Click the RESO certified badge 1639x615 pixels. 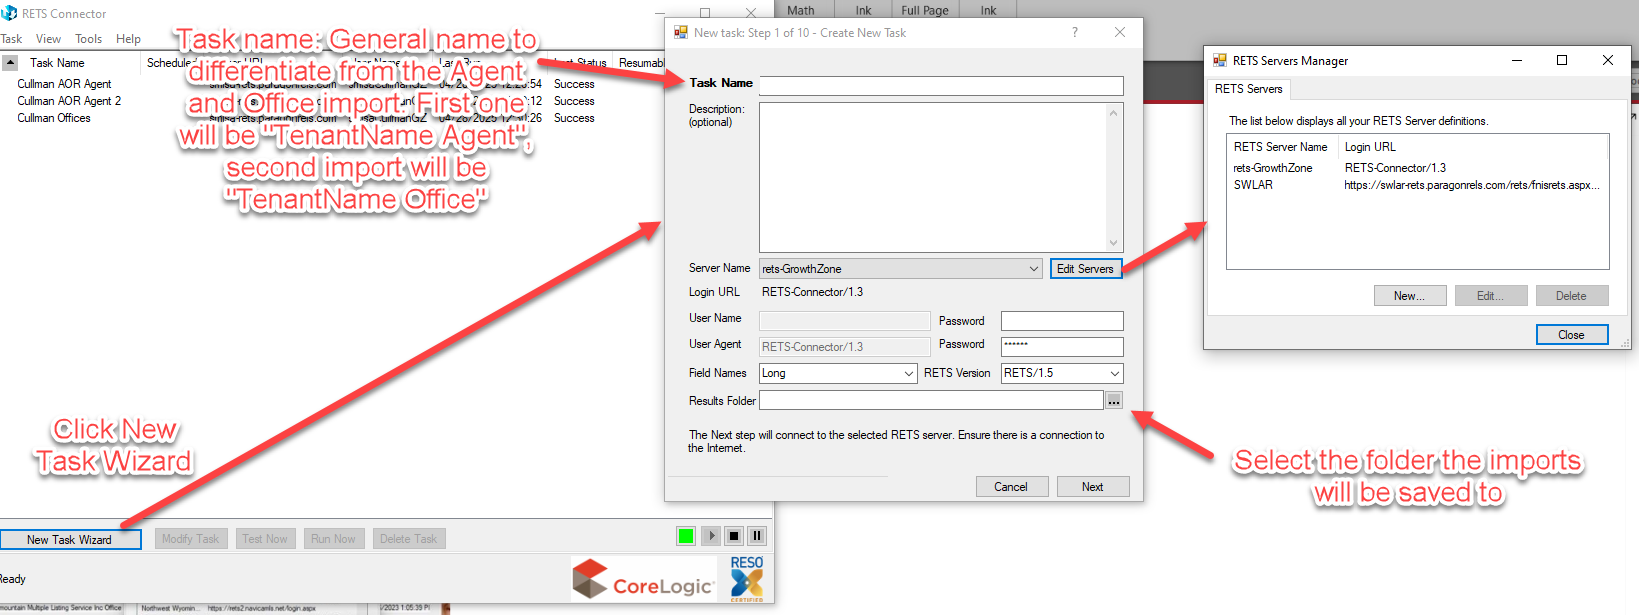(747, 579)
